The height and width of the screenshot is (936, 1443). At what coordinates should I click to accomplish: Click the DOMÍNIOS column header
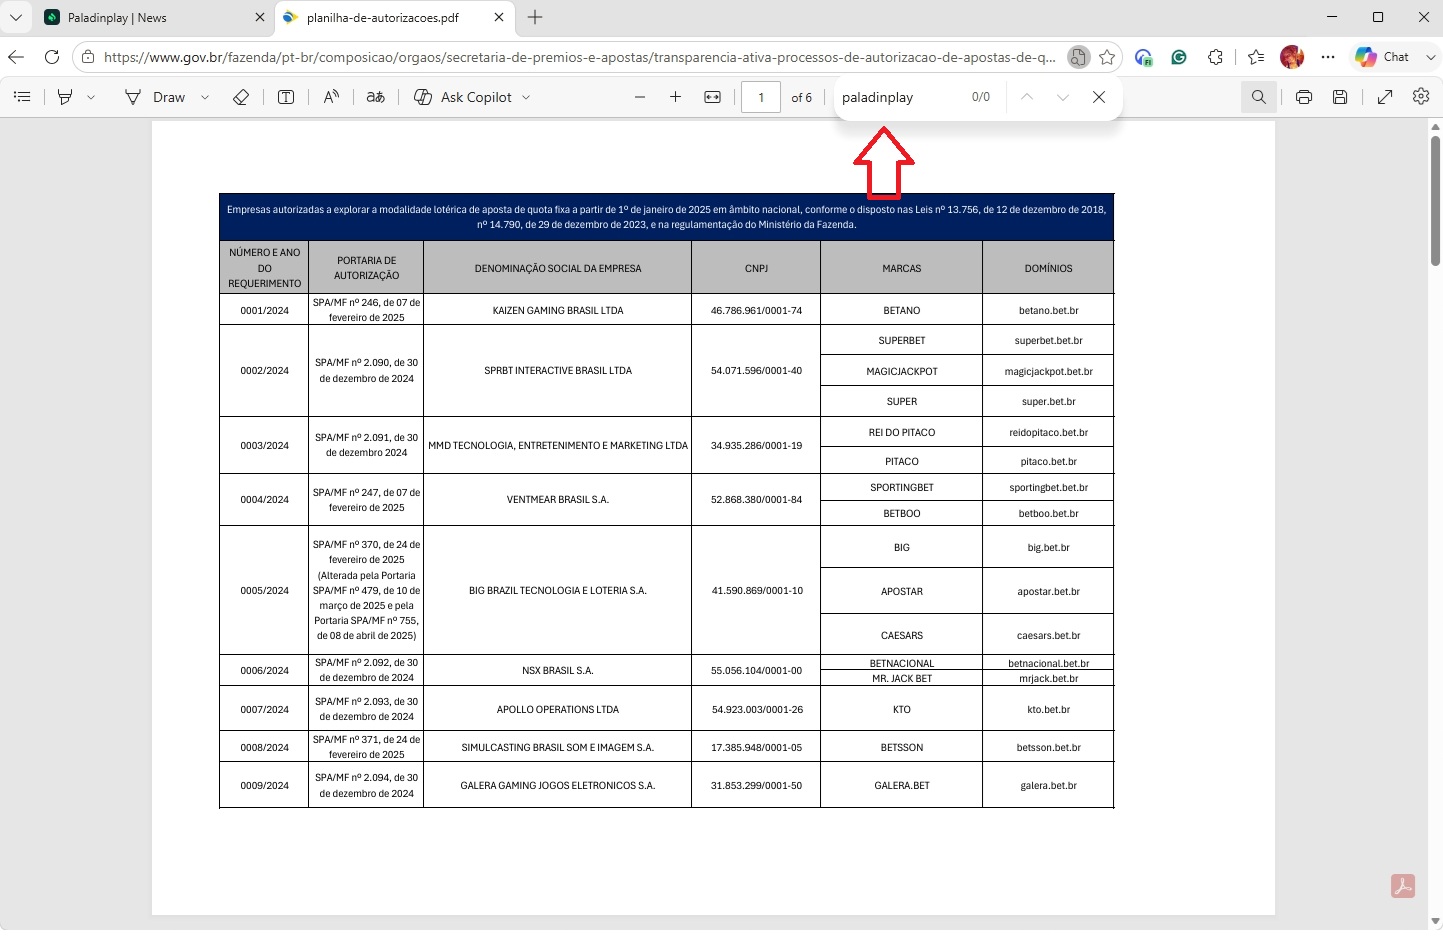click(x=1048, y=268)
